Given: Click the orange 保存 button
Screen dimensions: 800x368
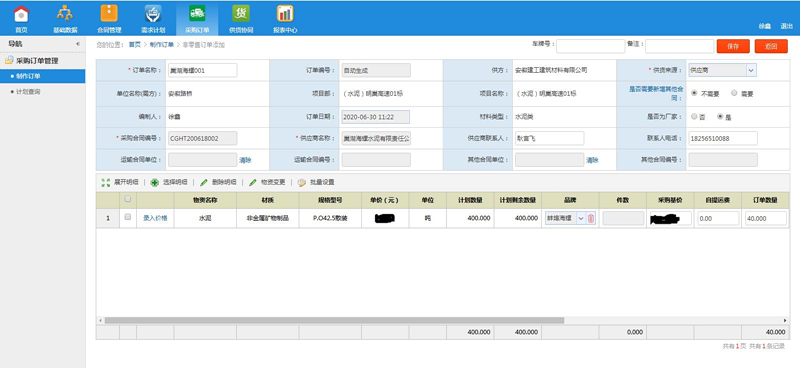Looking at the screenshot, I should point(733,46).
